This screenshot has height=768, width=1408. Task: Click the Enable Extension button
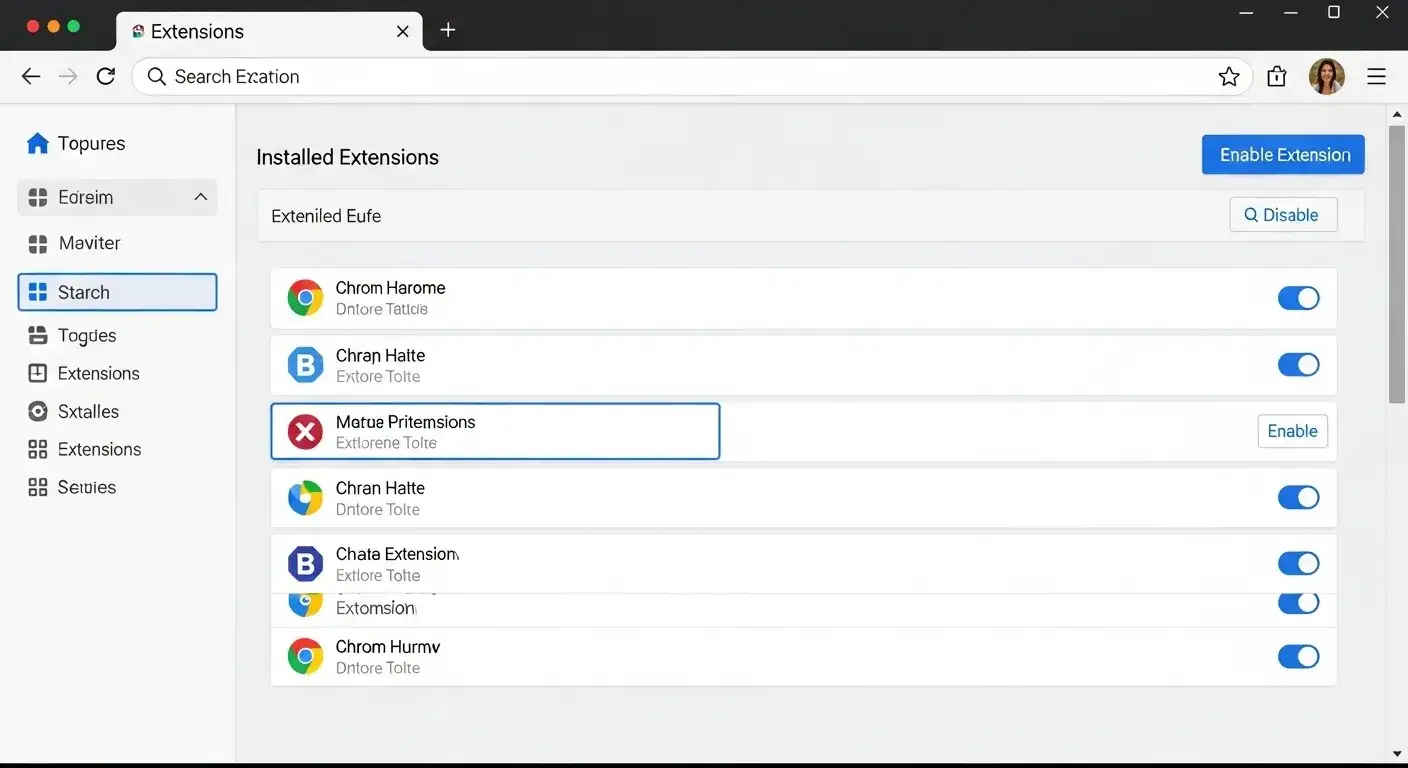(1283, 154)
